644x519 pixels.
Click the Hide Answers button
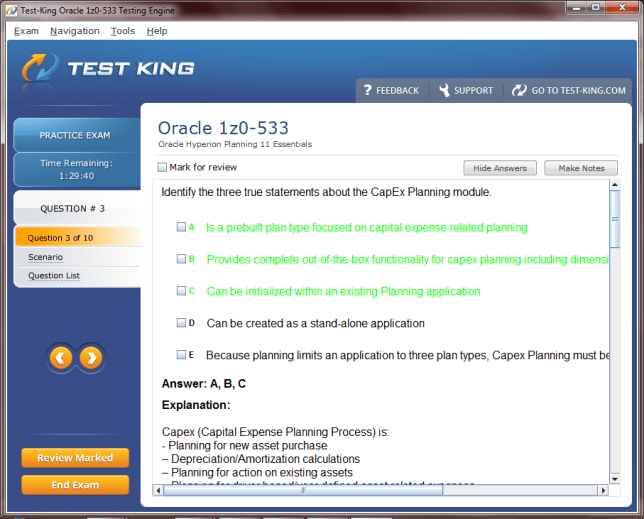500,168
